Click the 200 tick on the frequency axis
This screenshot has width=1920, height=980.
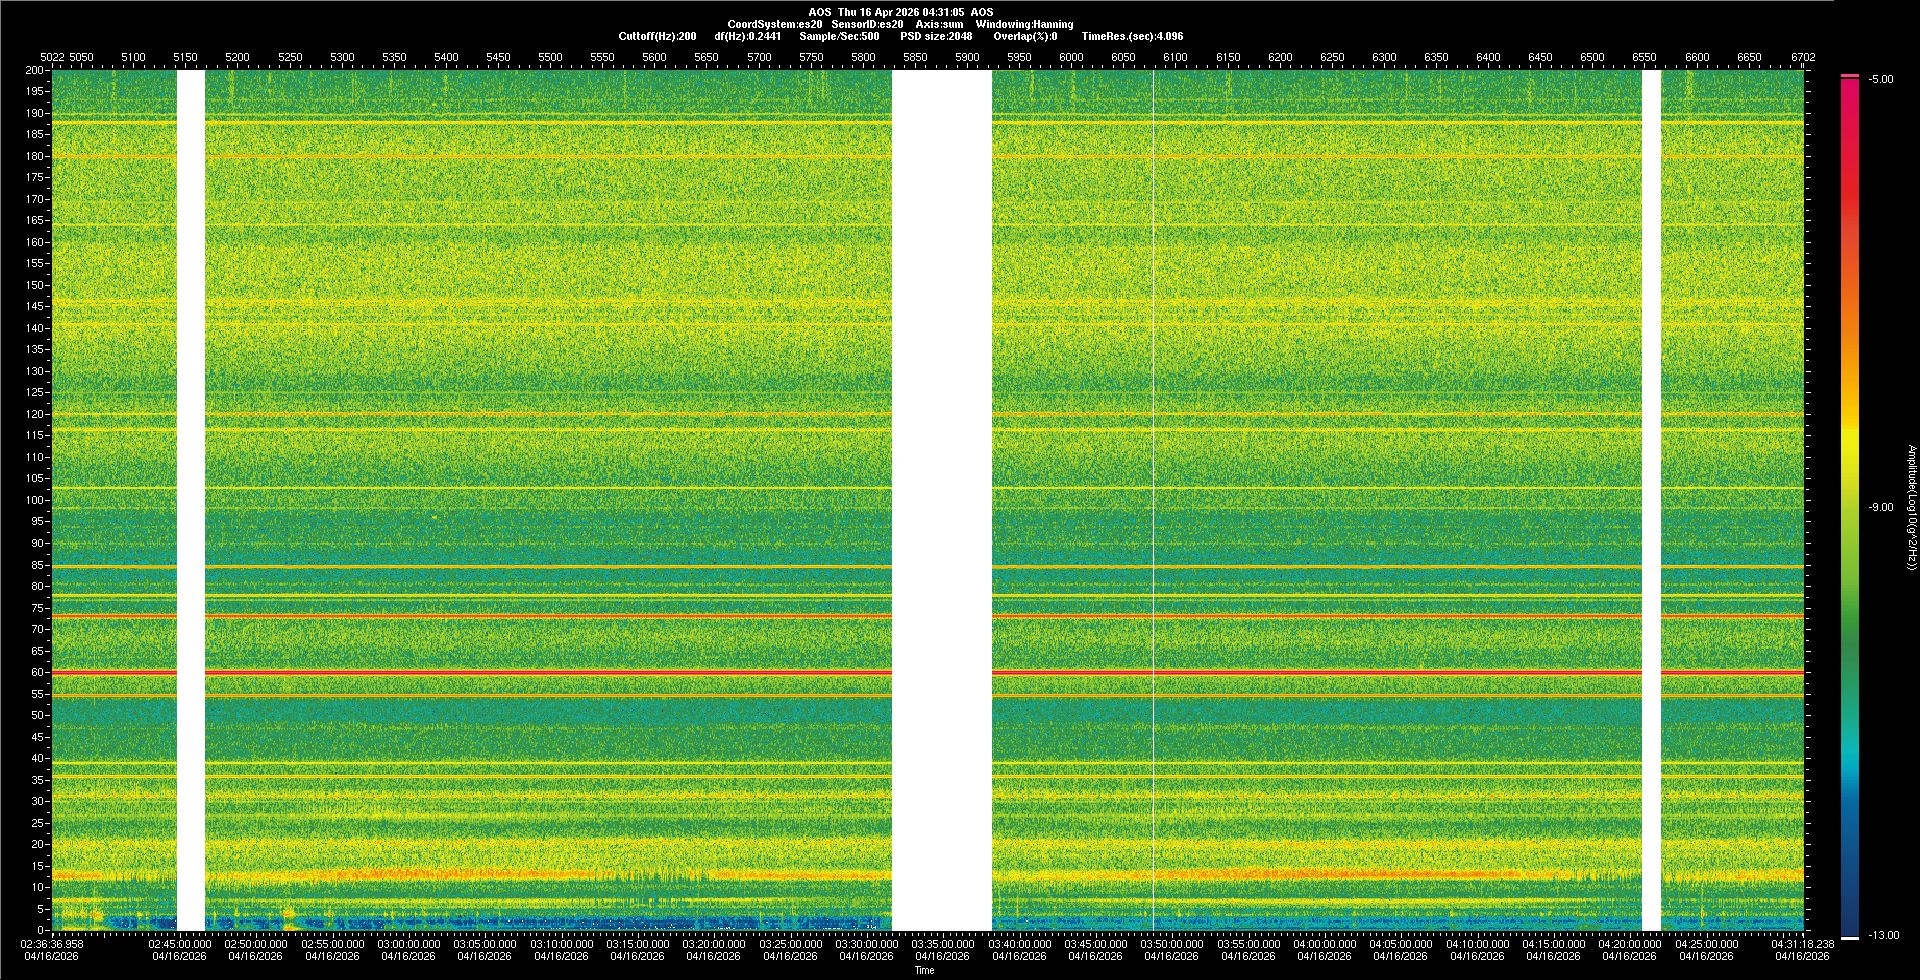[x=35, y=71]
